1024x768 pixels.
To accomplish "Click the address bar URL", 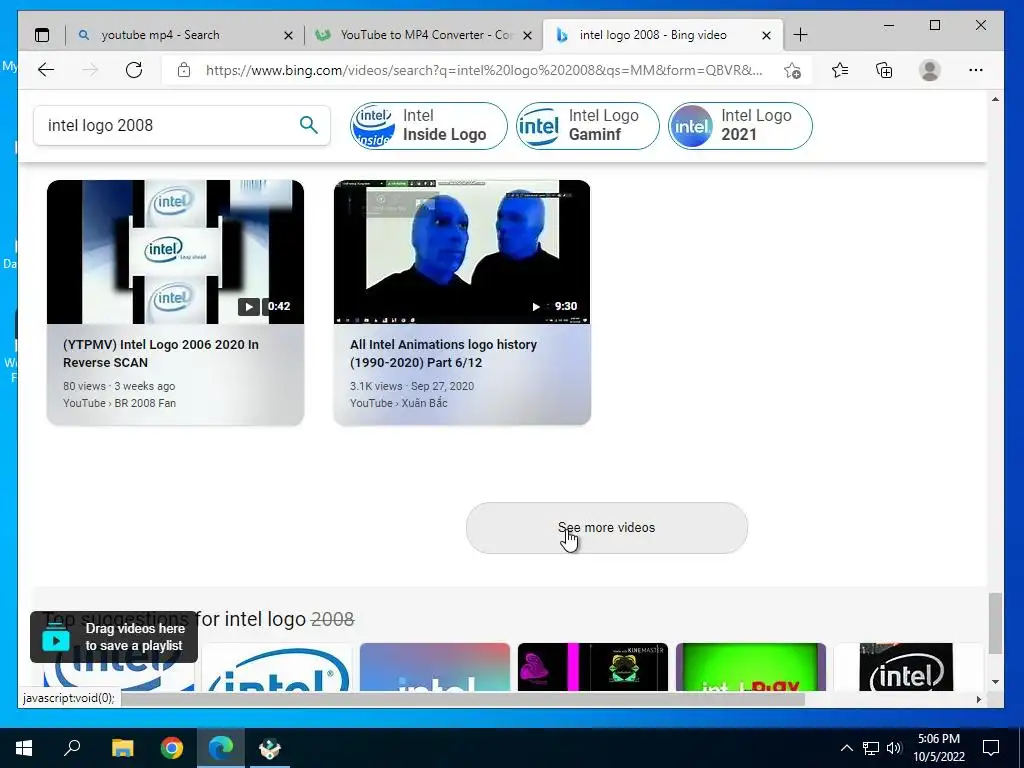I will point(483,70).
